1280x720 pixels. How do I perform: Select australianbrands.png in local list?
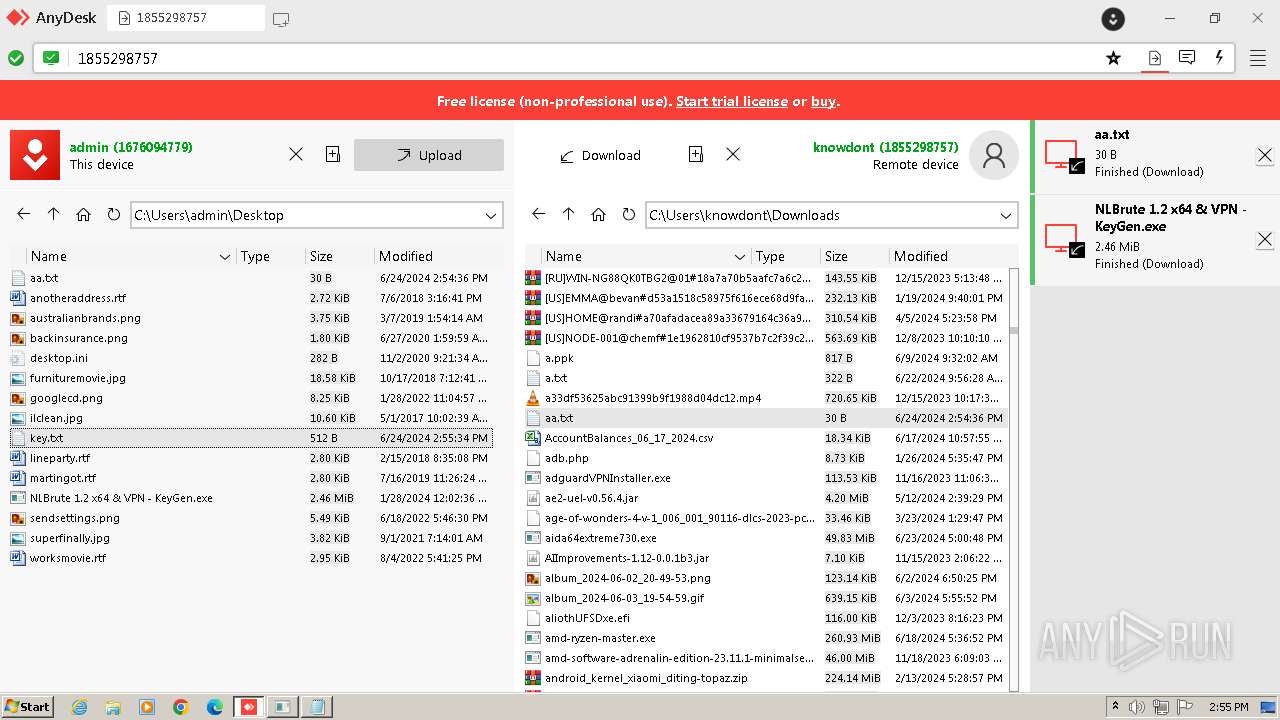coord(251,318)
